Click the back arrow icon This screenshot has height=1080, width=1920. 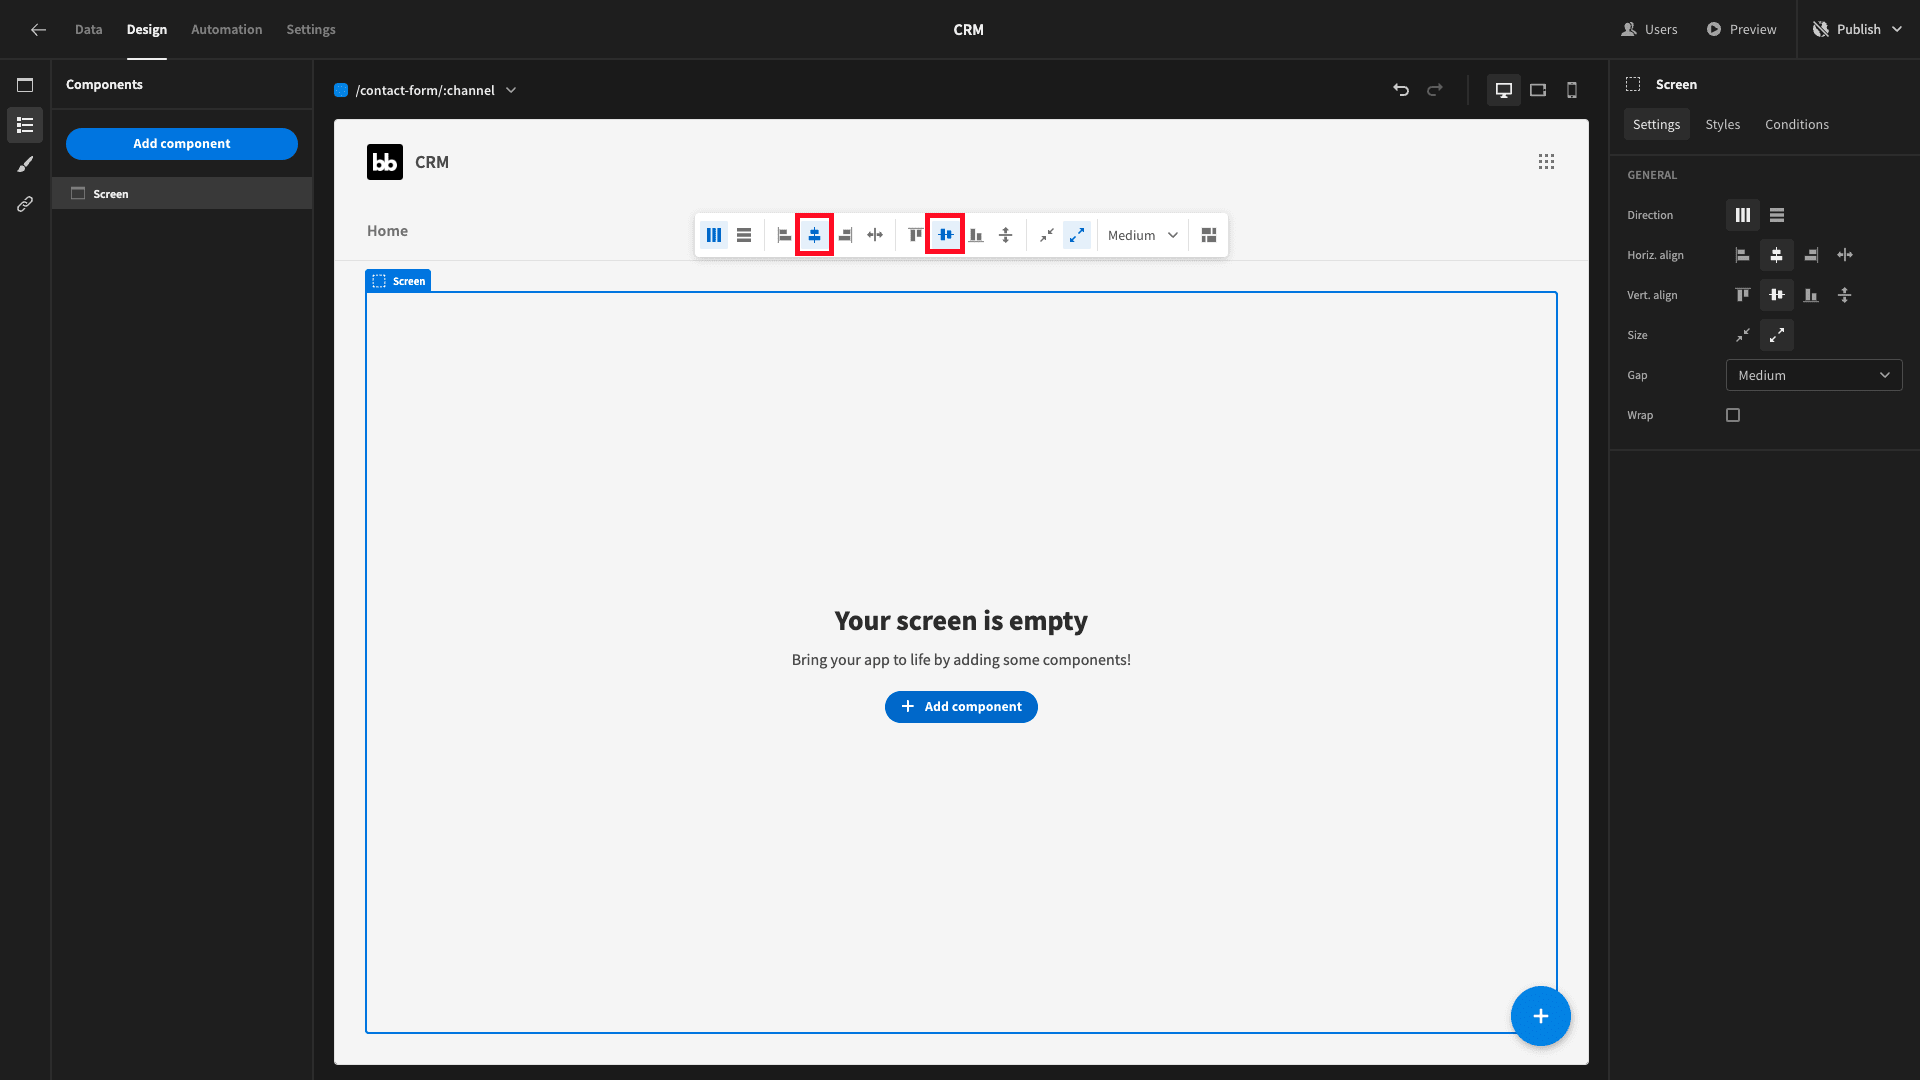tap(38, 30)
